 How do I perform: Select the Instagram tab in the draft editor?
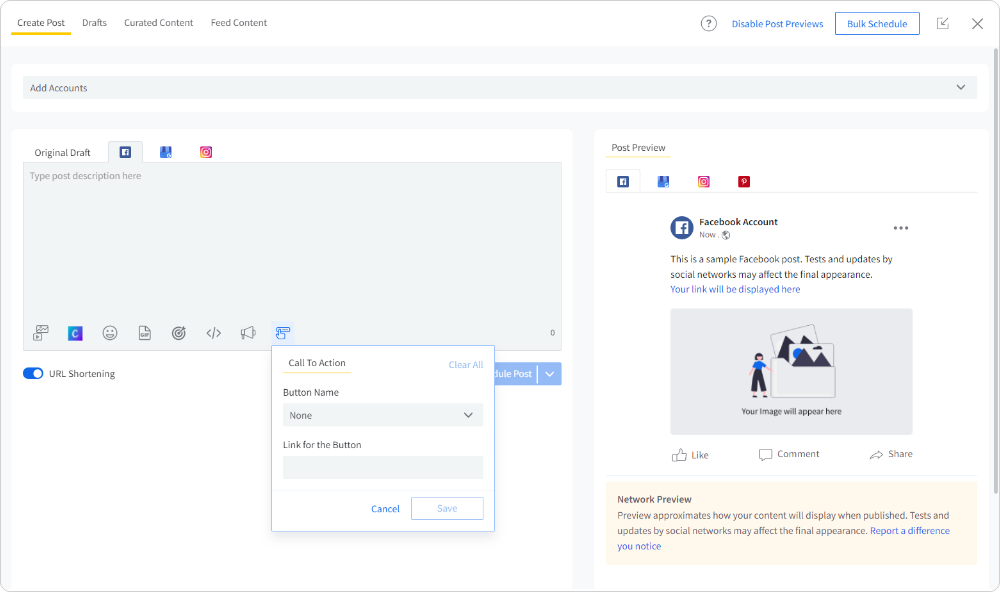(x=206, y=152)
